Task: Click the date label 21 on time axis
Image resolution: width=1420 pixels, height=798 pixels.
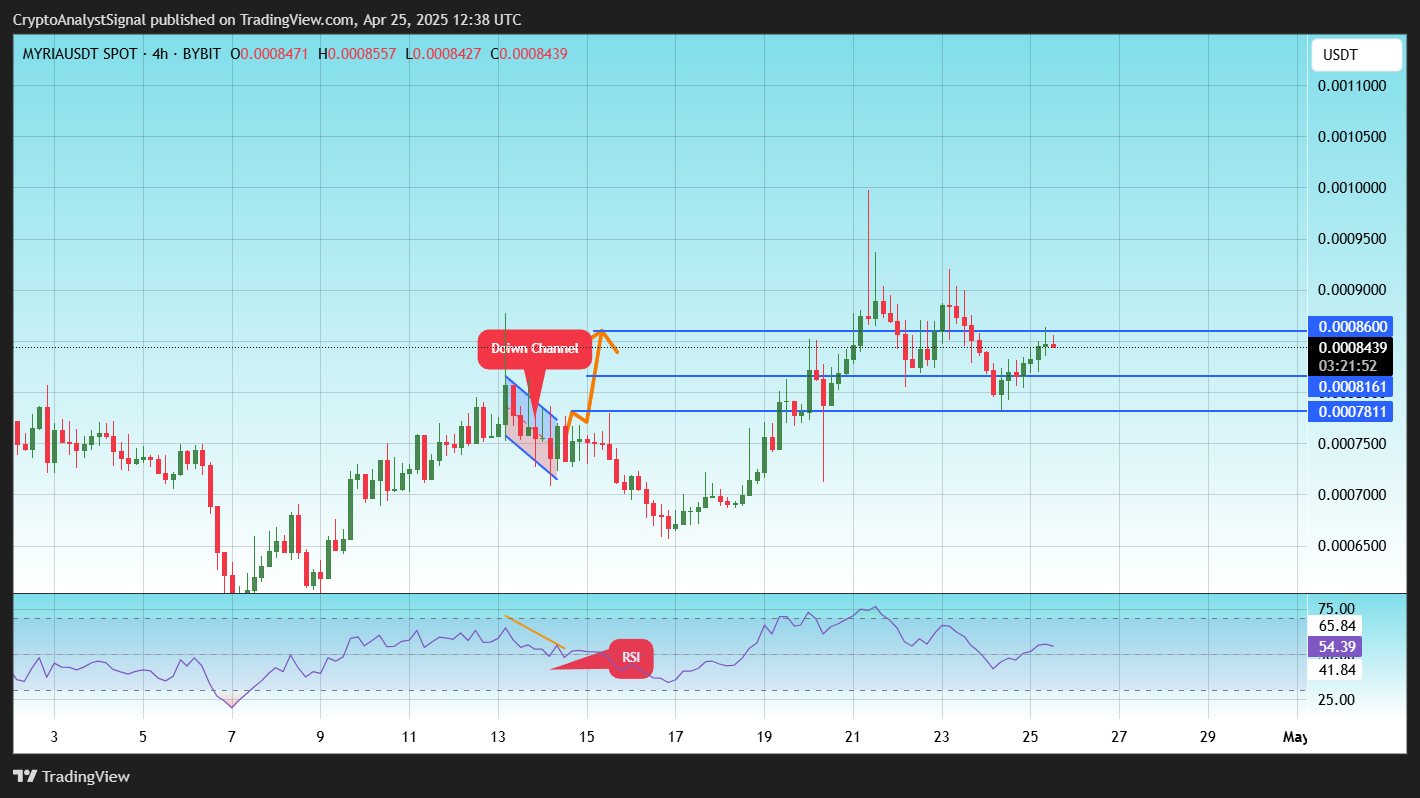Action: coord(852,737)
